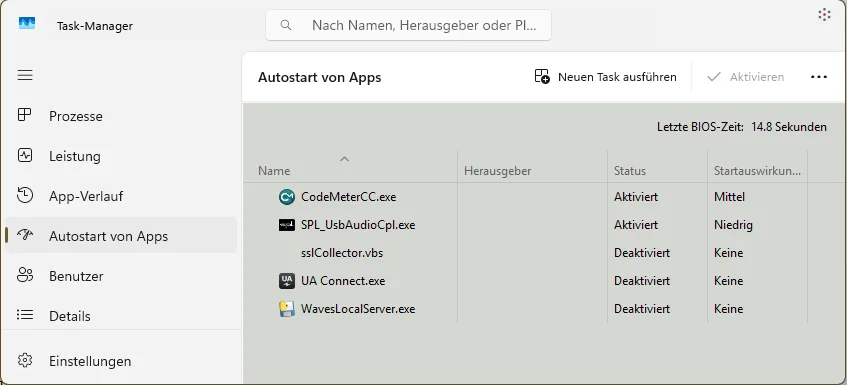Click Deaktiviert status of UA Connect.exe
This screenshot has height=385, width=847.
(642, 281)
